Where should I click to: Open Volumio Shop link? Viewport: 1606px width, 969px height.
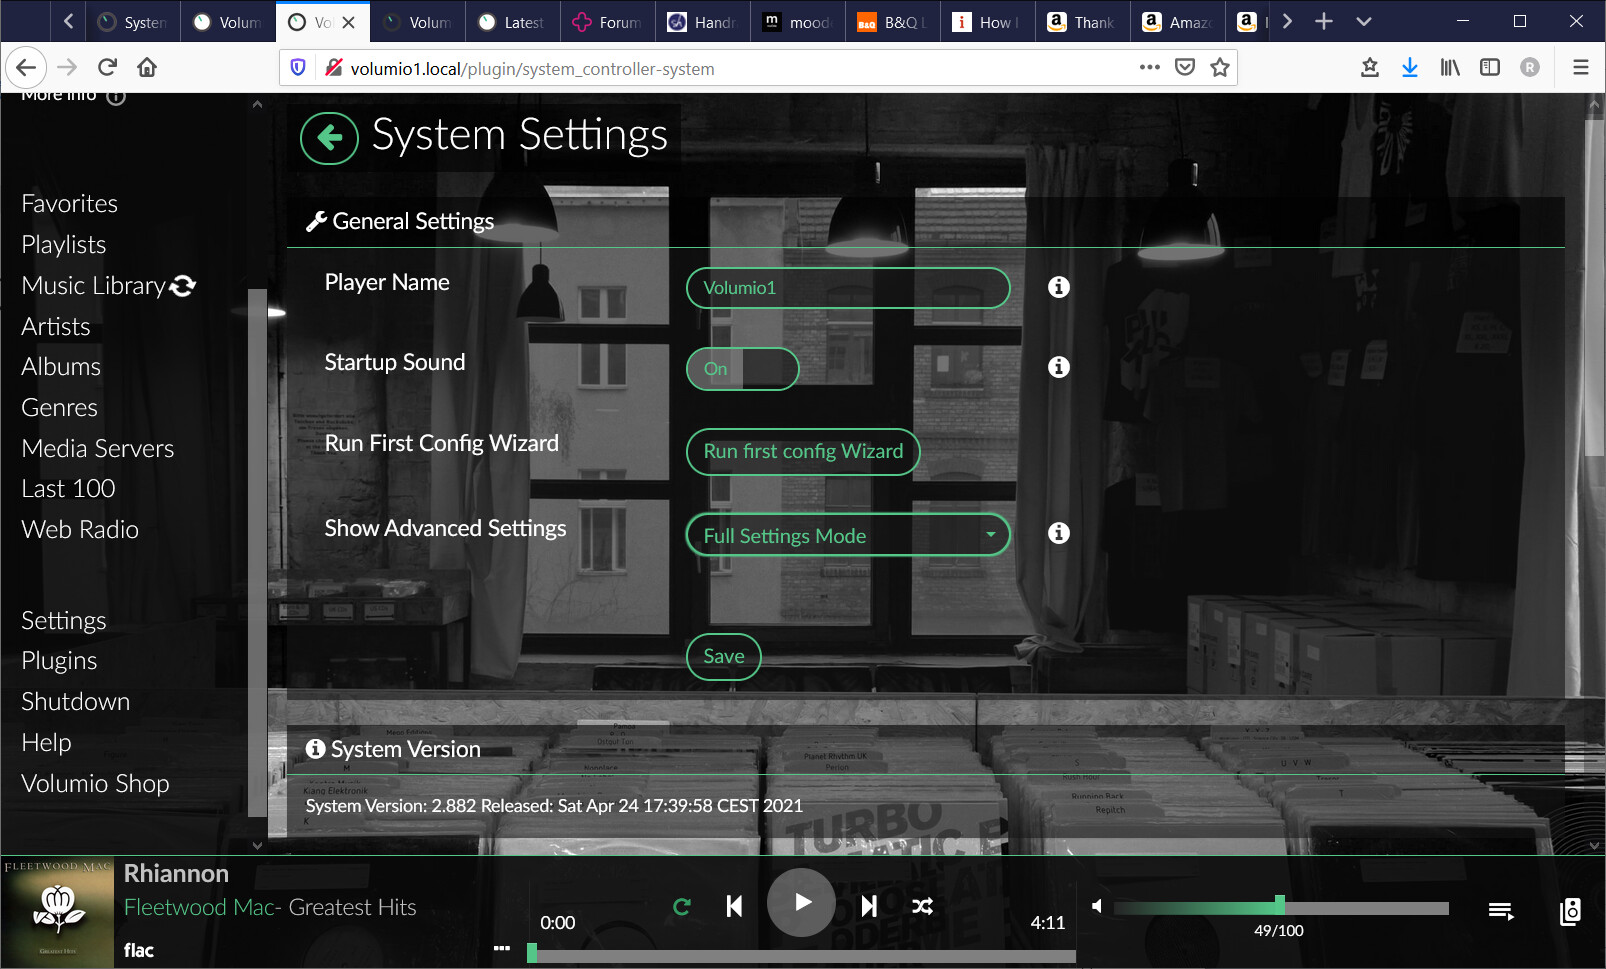coord(95,784)
